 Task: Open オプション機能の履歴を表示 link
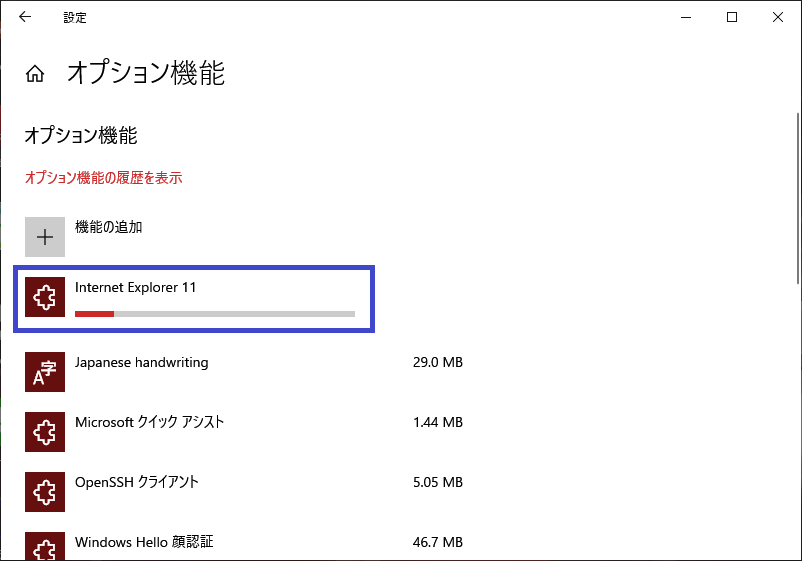[103, 178]
